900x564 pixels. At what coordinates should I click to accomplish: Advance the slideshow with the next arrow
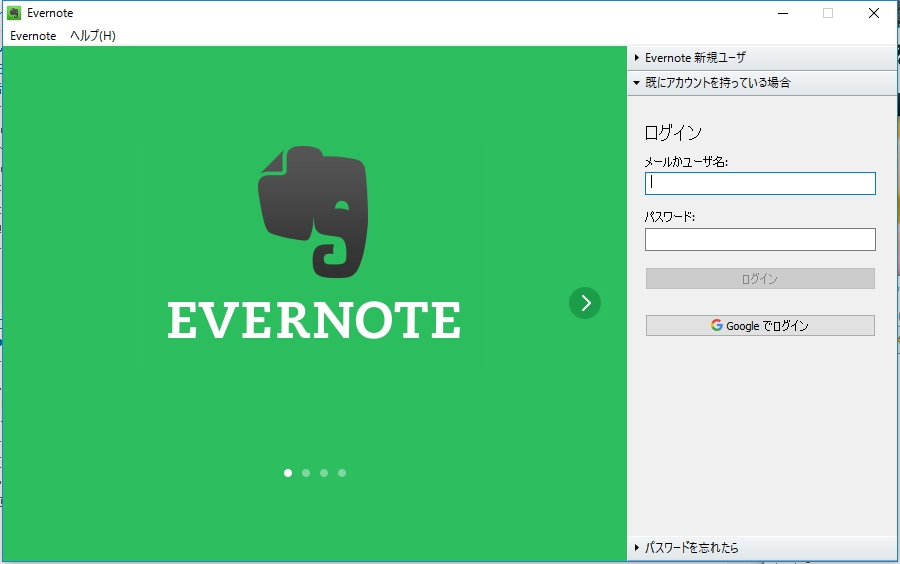[x=585, y=303]
